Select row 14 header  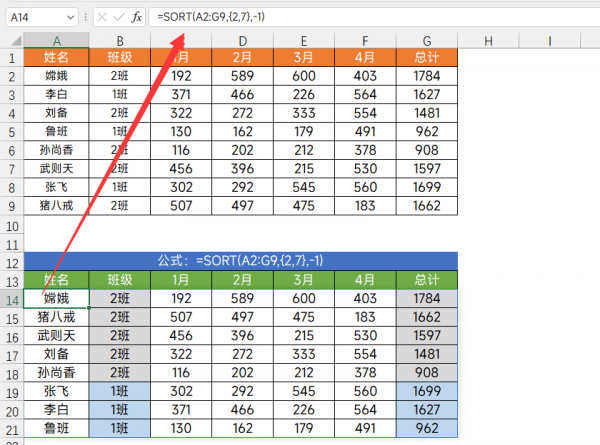tap(12, 298)
